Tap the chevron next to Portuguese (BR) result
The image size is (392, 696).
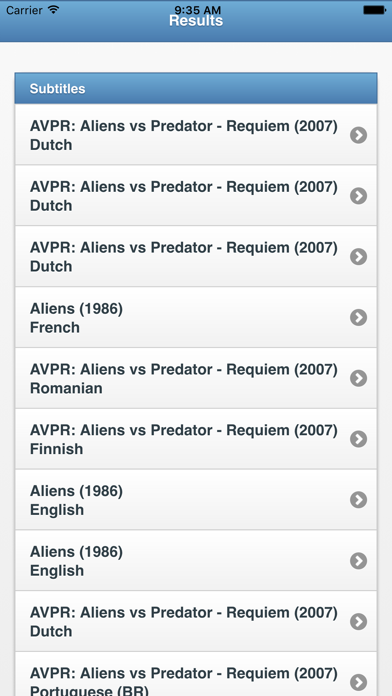pos(358,682)
